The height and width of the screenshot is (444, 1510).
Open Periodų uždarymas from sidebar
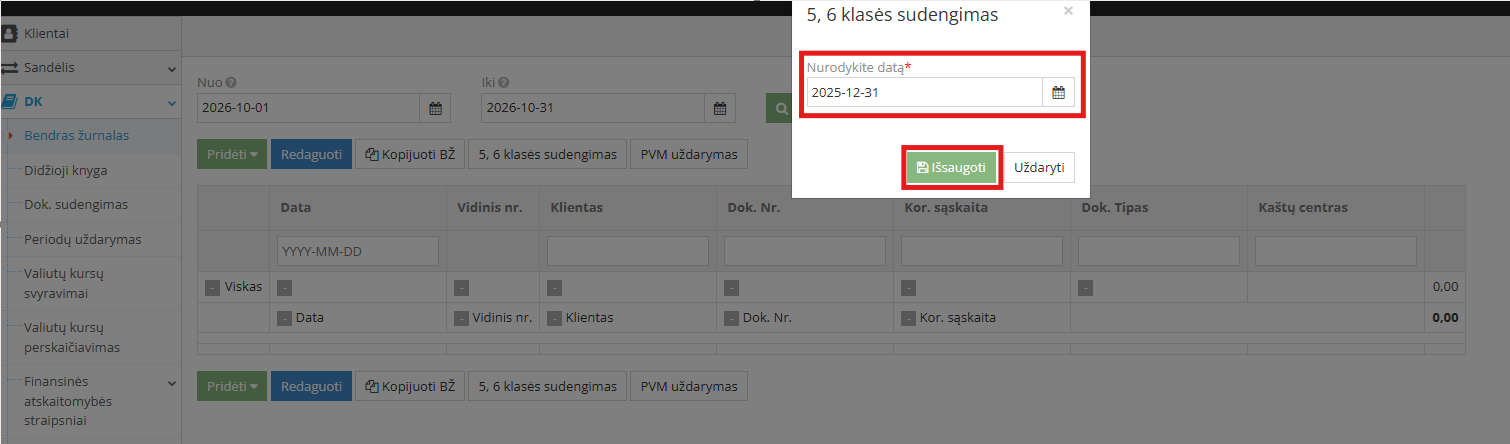point(83,239)
